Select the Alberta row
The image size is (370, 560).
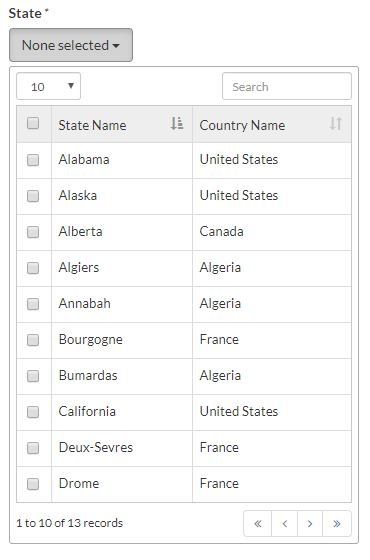coord(184,232)
